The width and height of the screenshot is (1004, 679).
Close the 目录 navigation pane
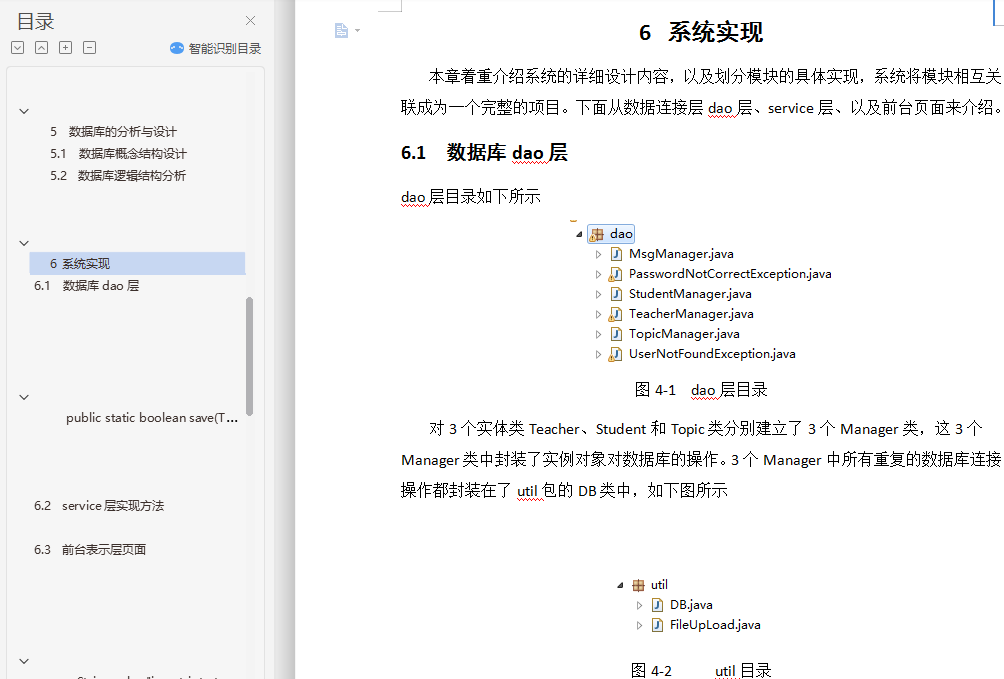[x=250, y=21]
